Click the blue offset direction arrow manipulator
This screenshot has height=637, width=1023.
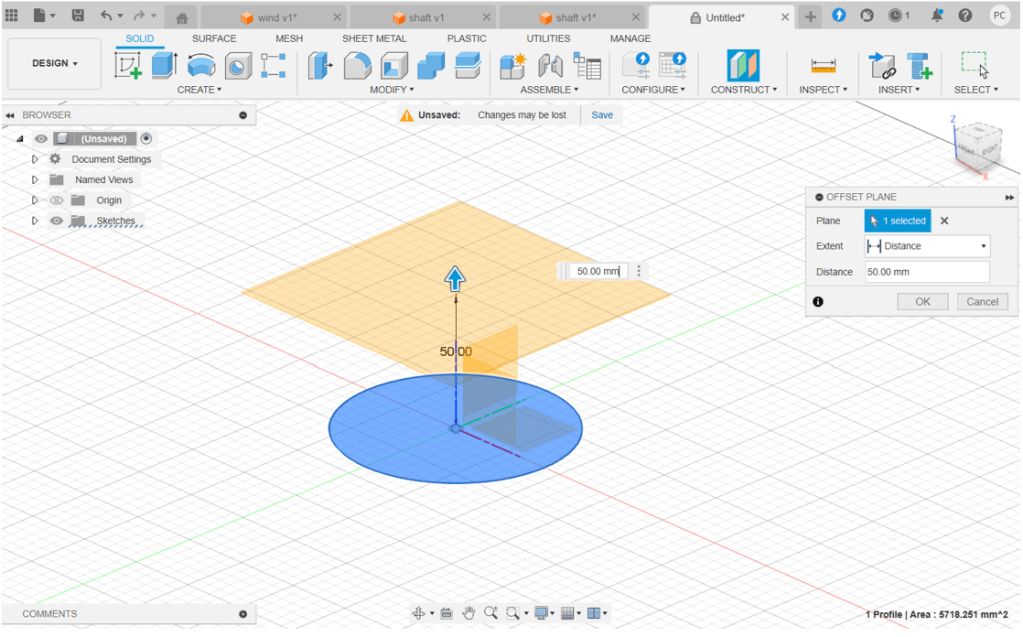[x=456, y=279]
